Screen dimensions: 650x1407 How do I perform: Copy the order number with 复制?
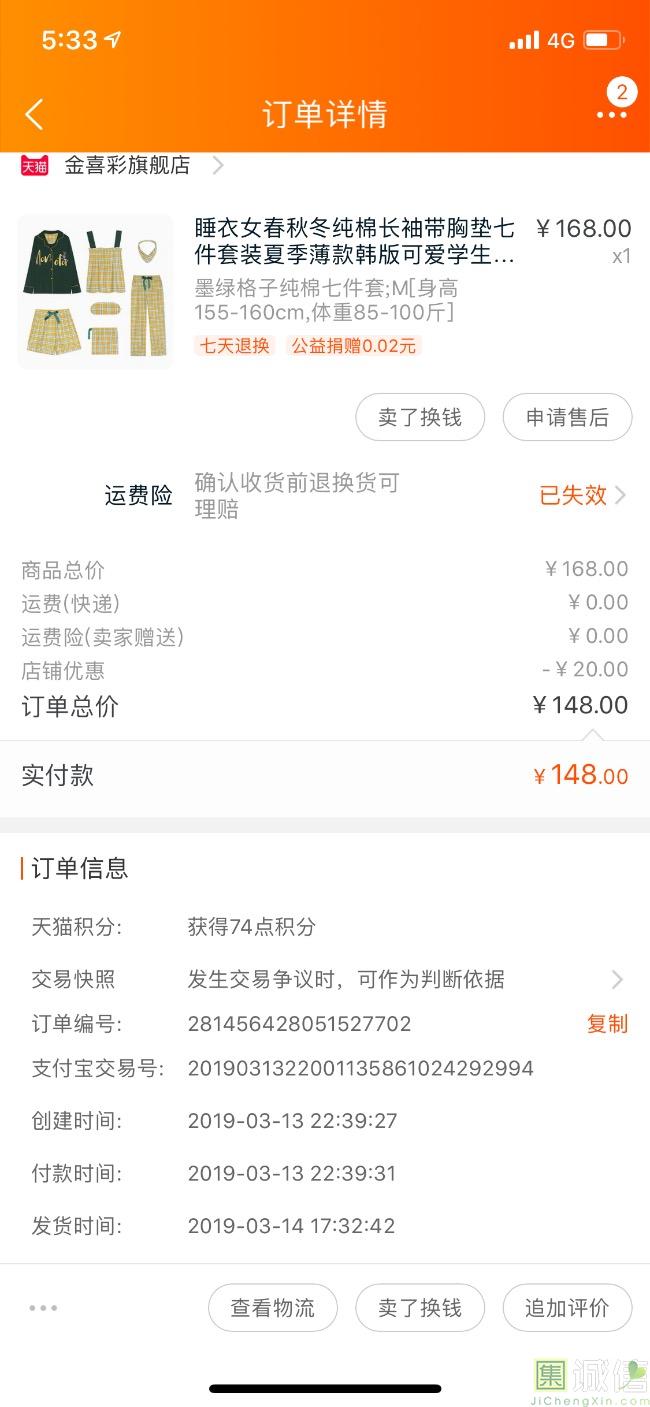(x=607, y=1024)
